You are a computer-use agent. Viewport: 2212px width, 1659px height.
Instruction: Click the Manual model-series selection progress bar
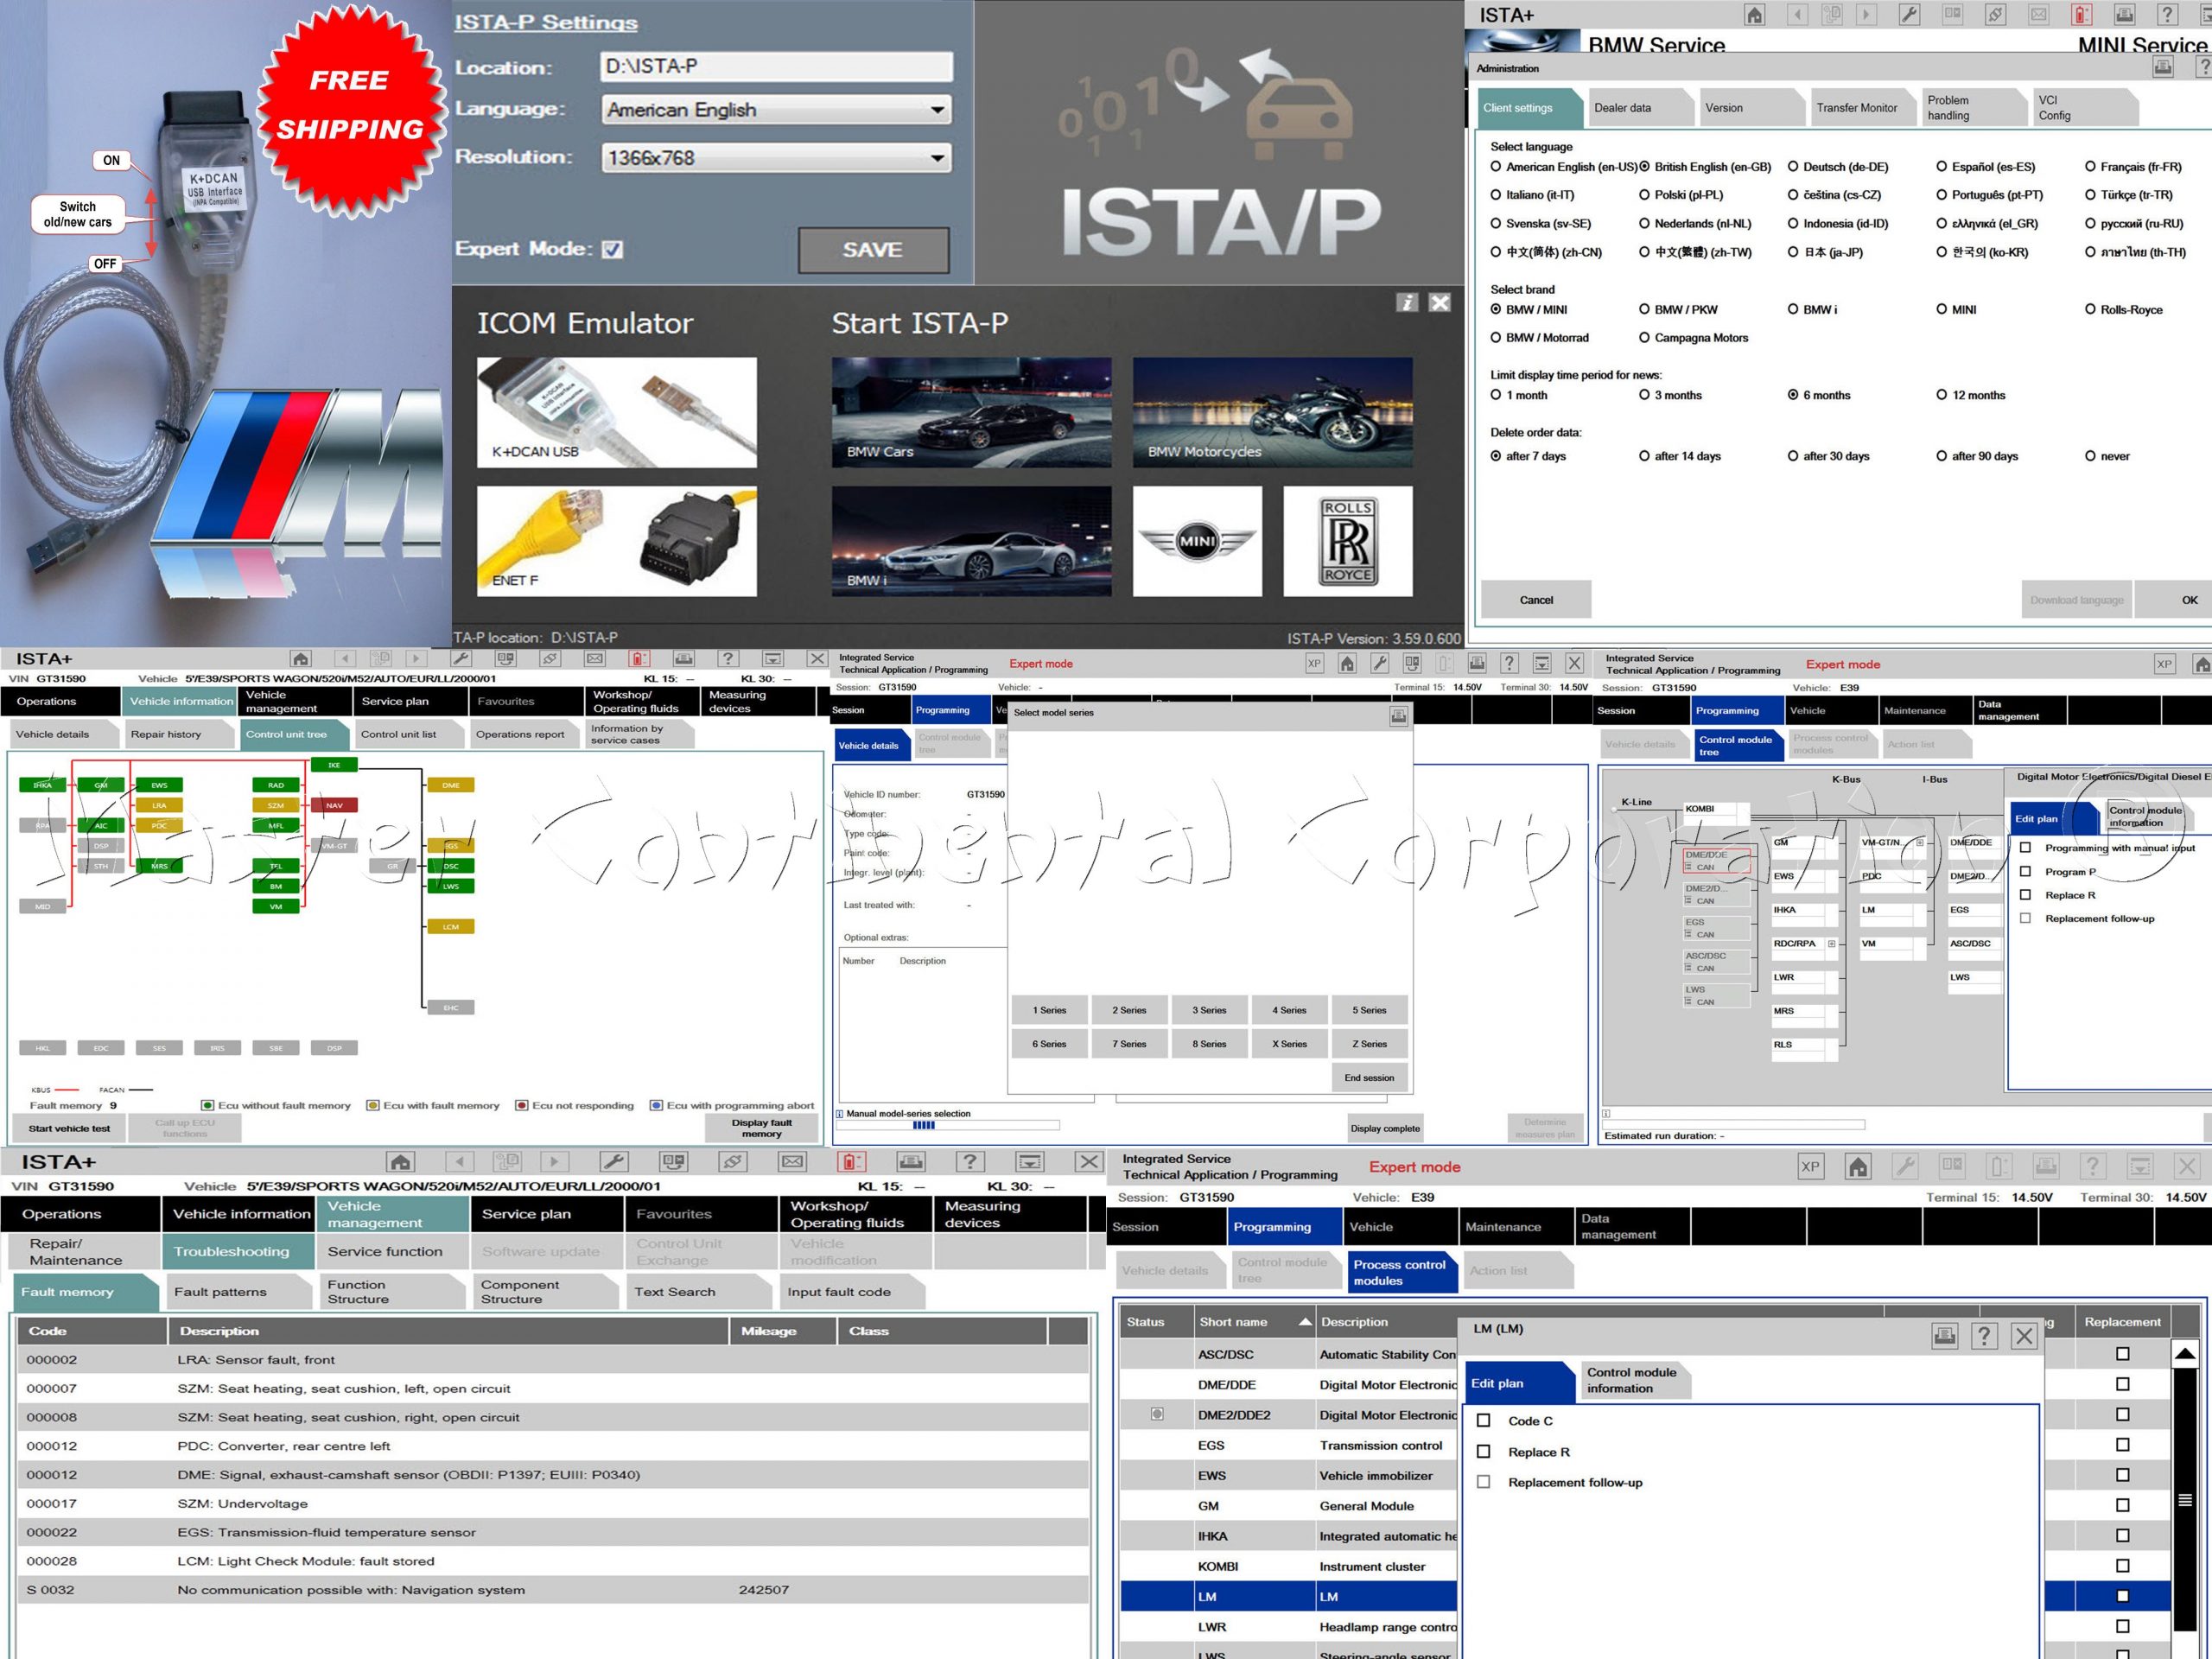(x=948, y=1125)
